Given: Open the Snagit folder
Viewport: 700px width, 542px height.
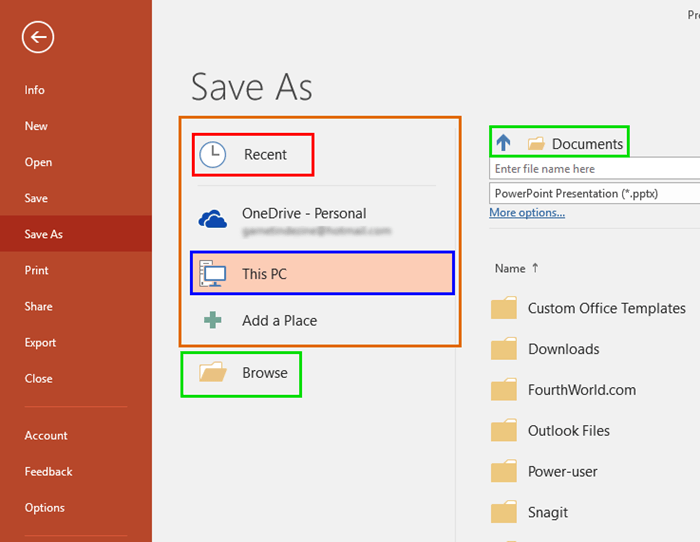Looking at the screenshot, I should coord(547,512).
